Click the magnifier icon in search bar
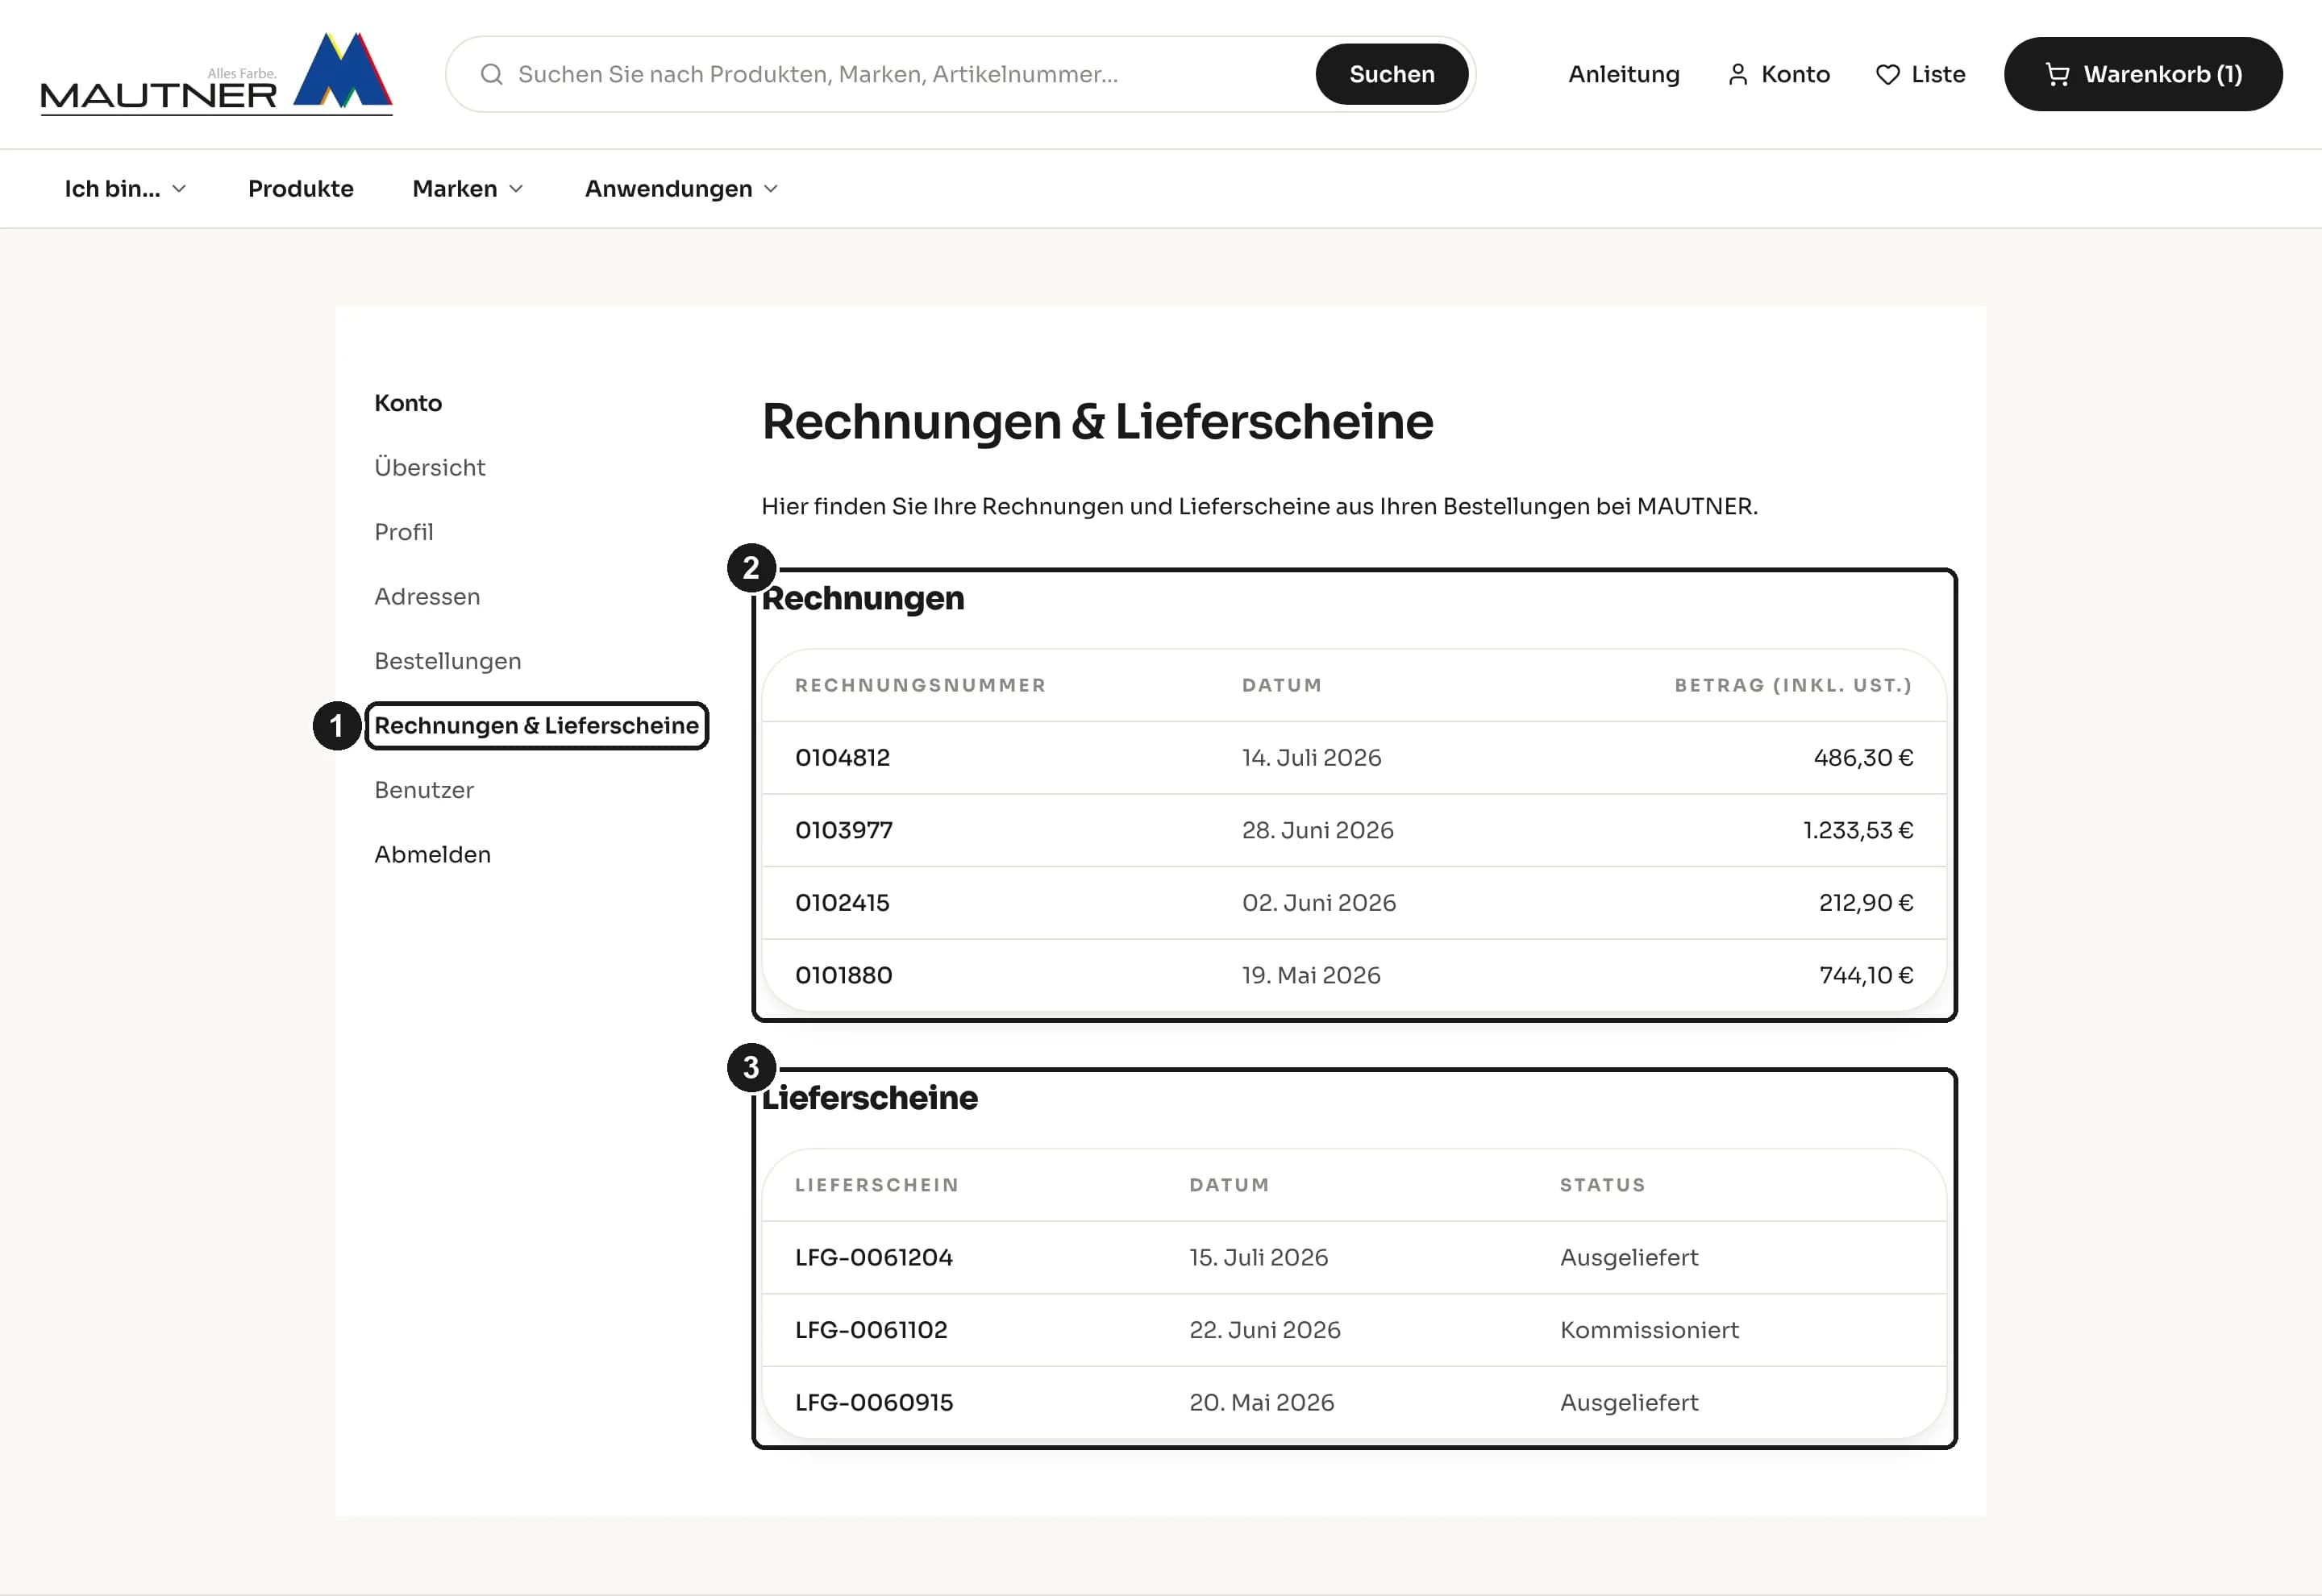The width and height of the screenshot is (2322, 1596). (x=491, y=74)
